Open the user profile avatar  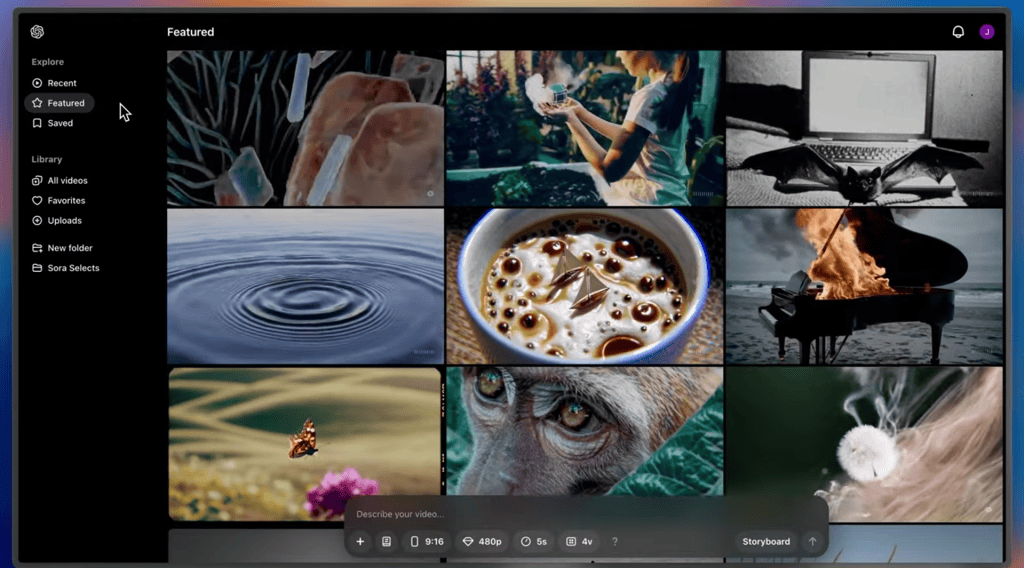point(987,32)
